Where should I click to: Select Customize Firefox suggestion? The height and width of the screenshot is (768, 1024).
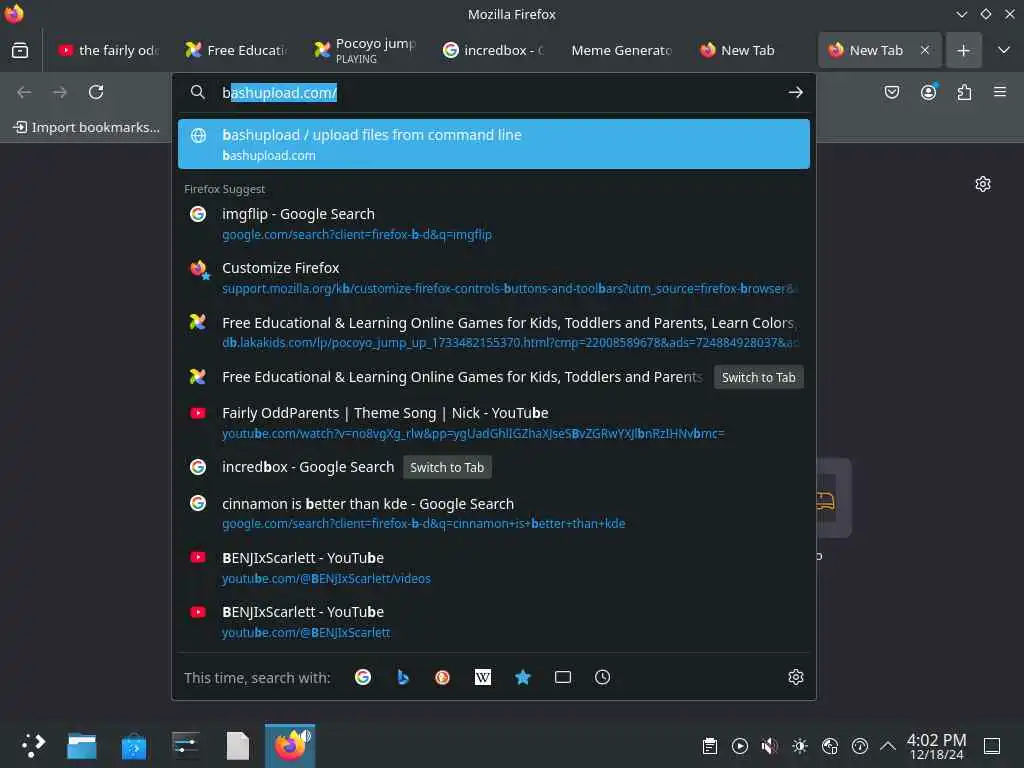tap(494, 278)
